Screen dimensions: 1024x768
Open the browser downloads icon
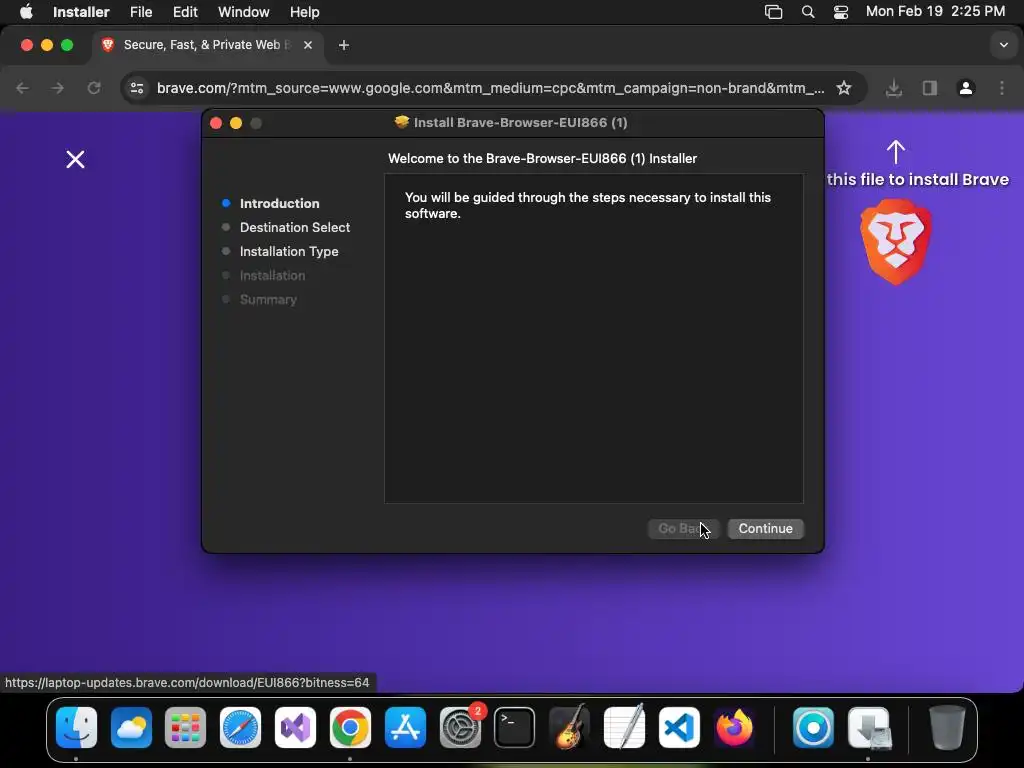coord(894,88)
